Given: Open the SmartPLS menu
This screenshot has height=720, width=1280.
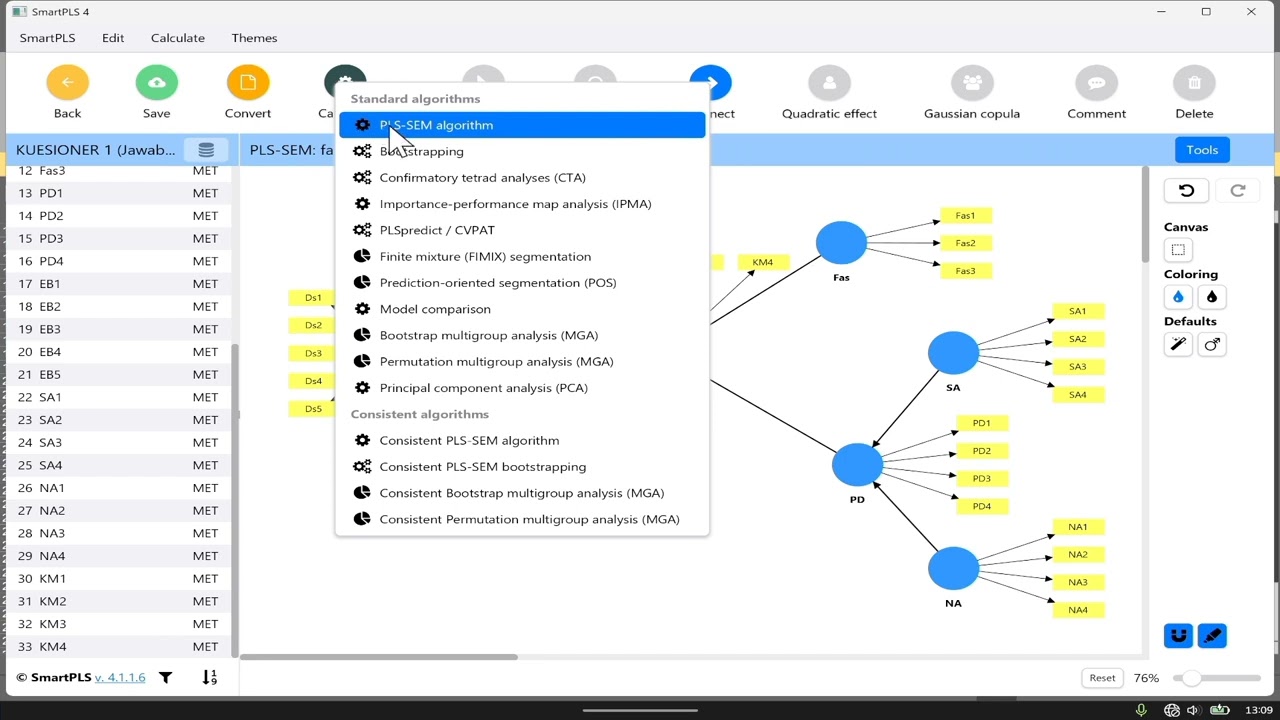Looking at the screenshot, I should click(47, 38).
